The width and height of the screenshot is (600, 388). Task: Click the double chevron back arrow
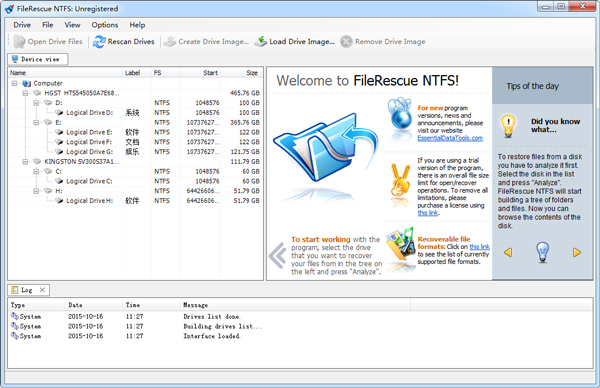tap(277, 256)
